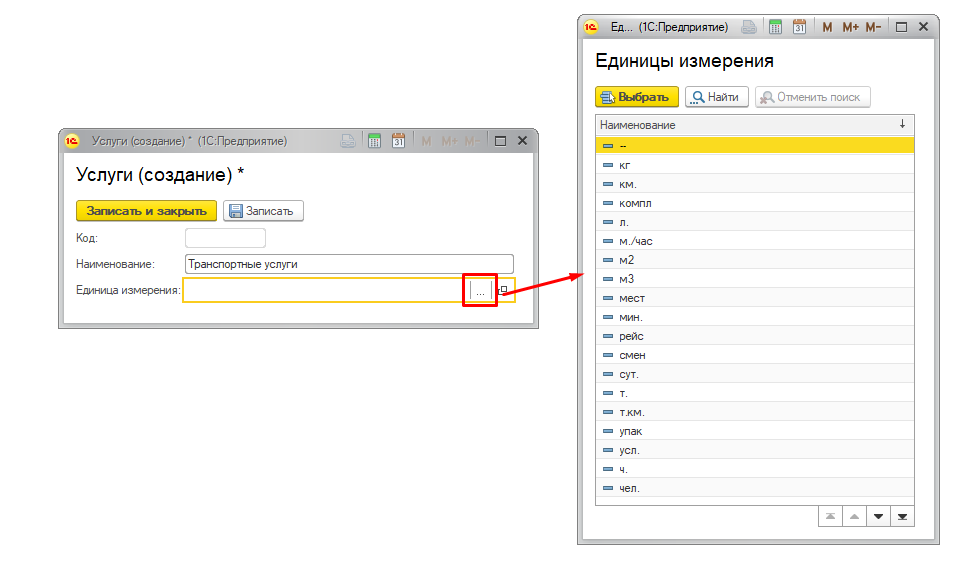Jump to first row of list
The image size is (961, 575).
coord(830,516)
